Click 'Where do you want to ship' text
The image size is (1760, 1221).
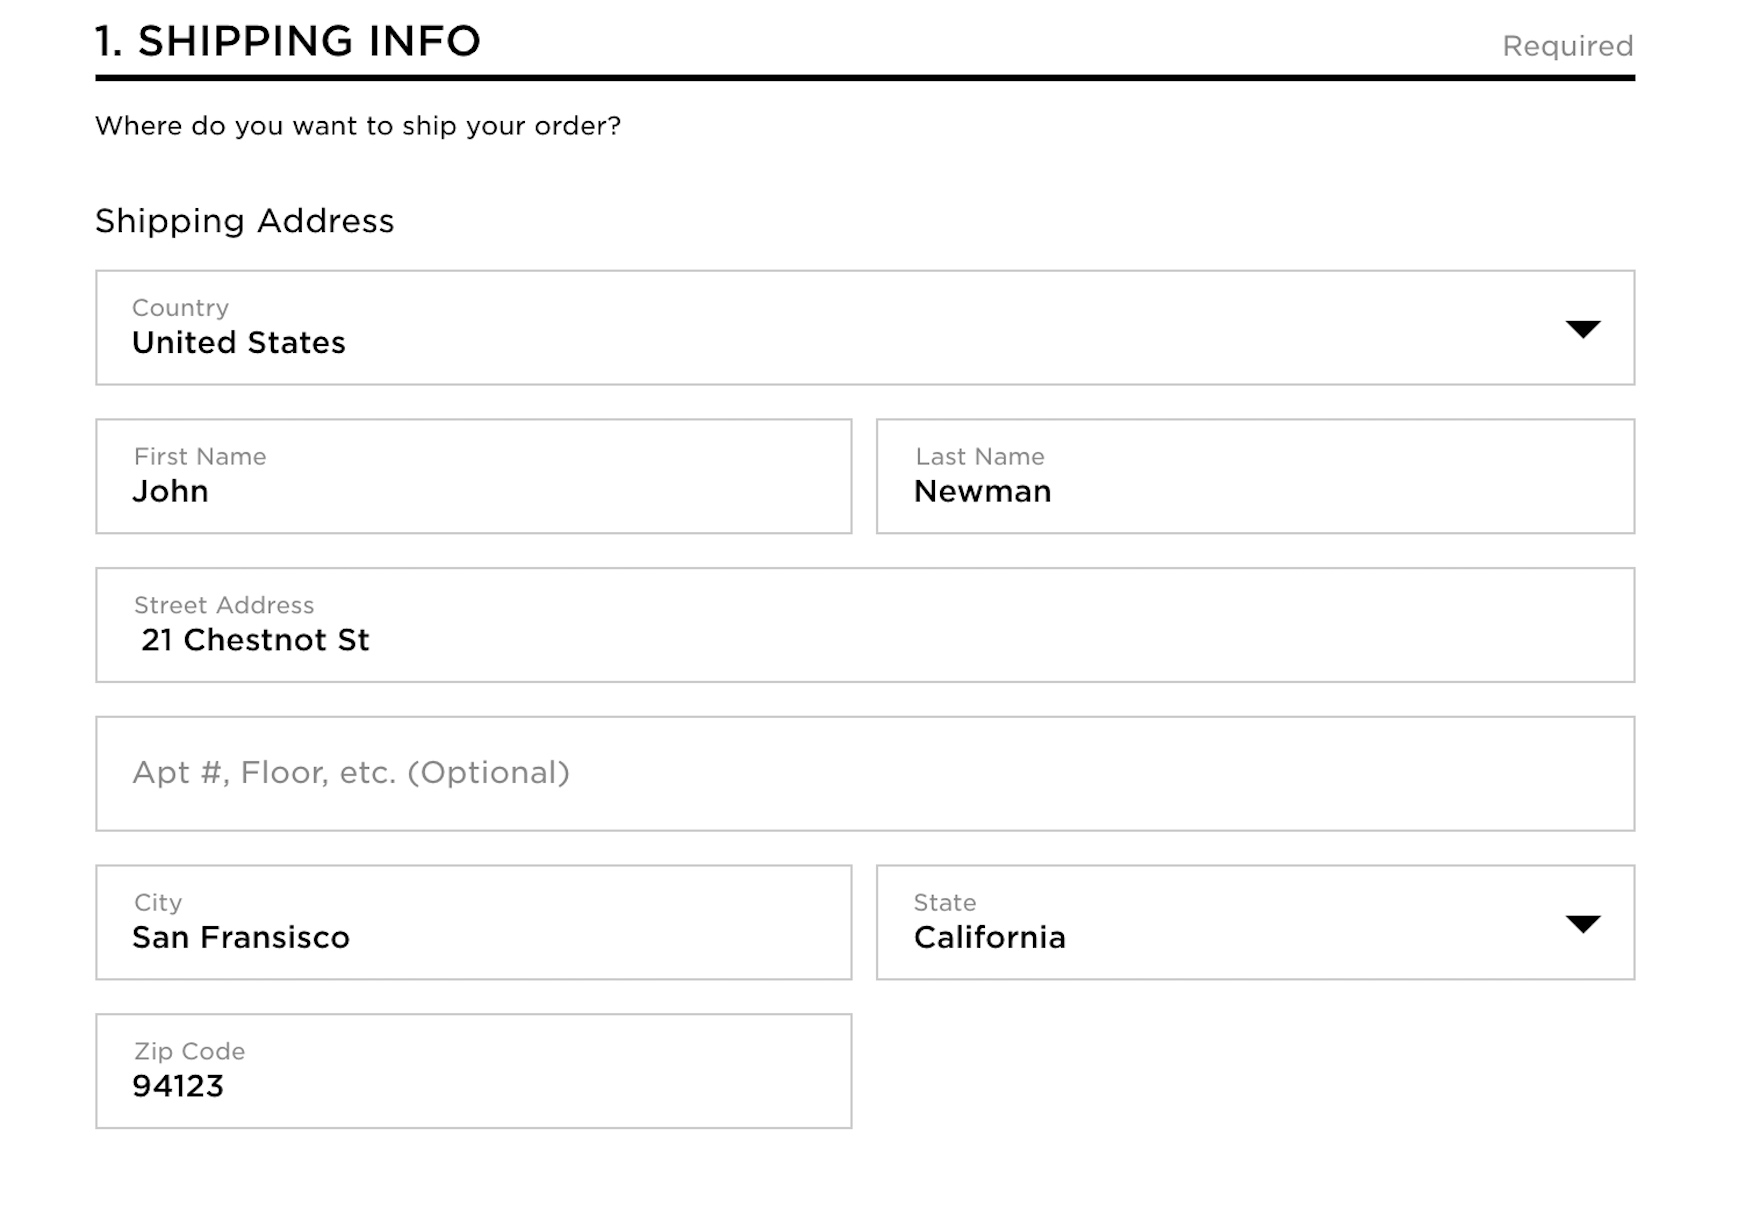pyautogui.click(x=358, y=126)
